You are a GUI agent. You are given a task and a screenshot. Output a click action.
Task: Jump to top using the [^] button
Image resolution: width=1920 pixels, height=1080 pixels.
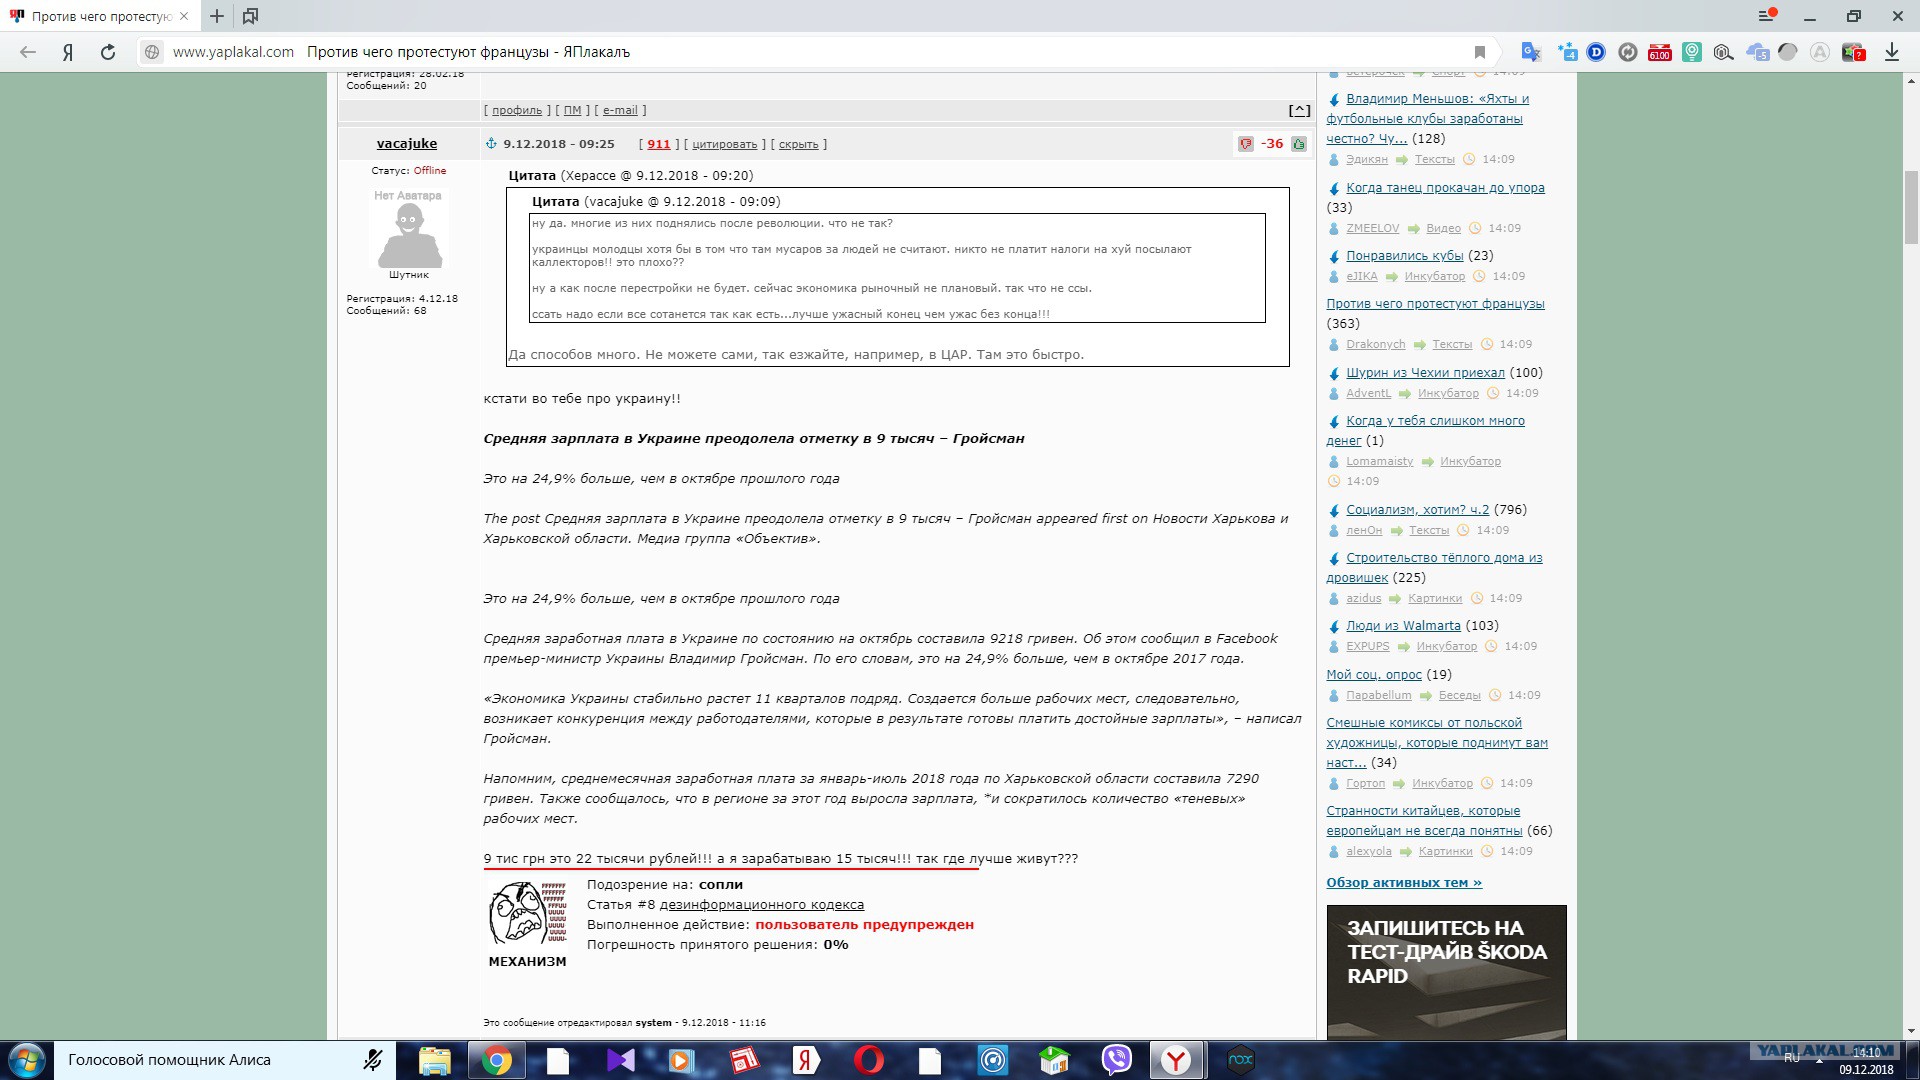(1299, 110)
